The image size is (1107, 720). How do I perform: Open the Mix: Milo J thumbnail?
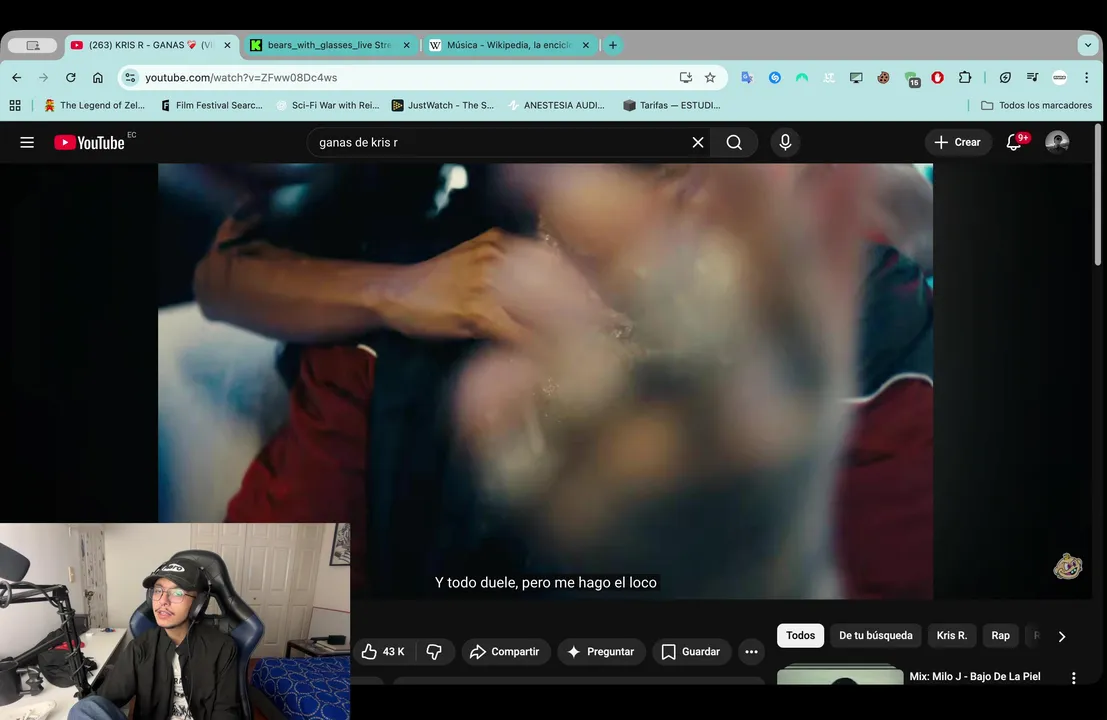pos(840,676)
